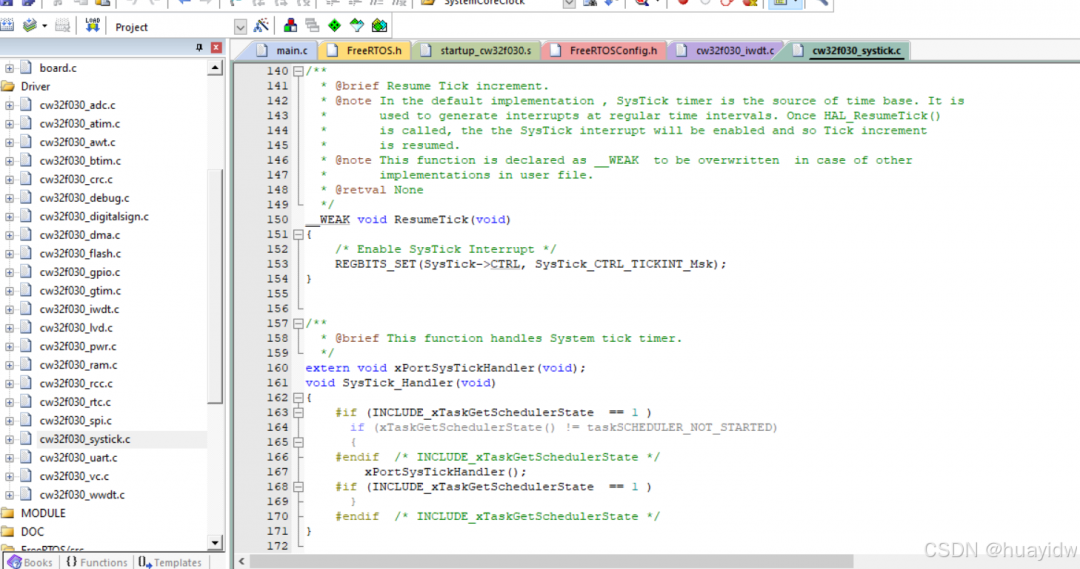Image resolution: width=1080 pixels, height=569 pixels.
Task: Close the Project panel with red X
Action: [216, 48]
